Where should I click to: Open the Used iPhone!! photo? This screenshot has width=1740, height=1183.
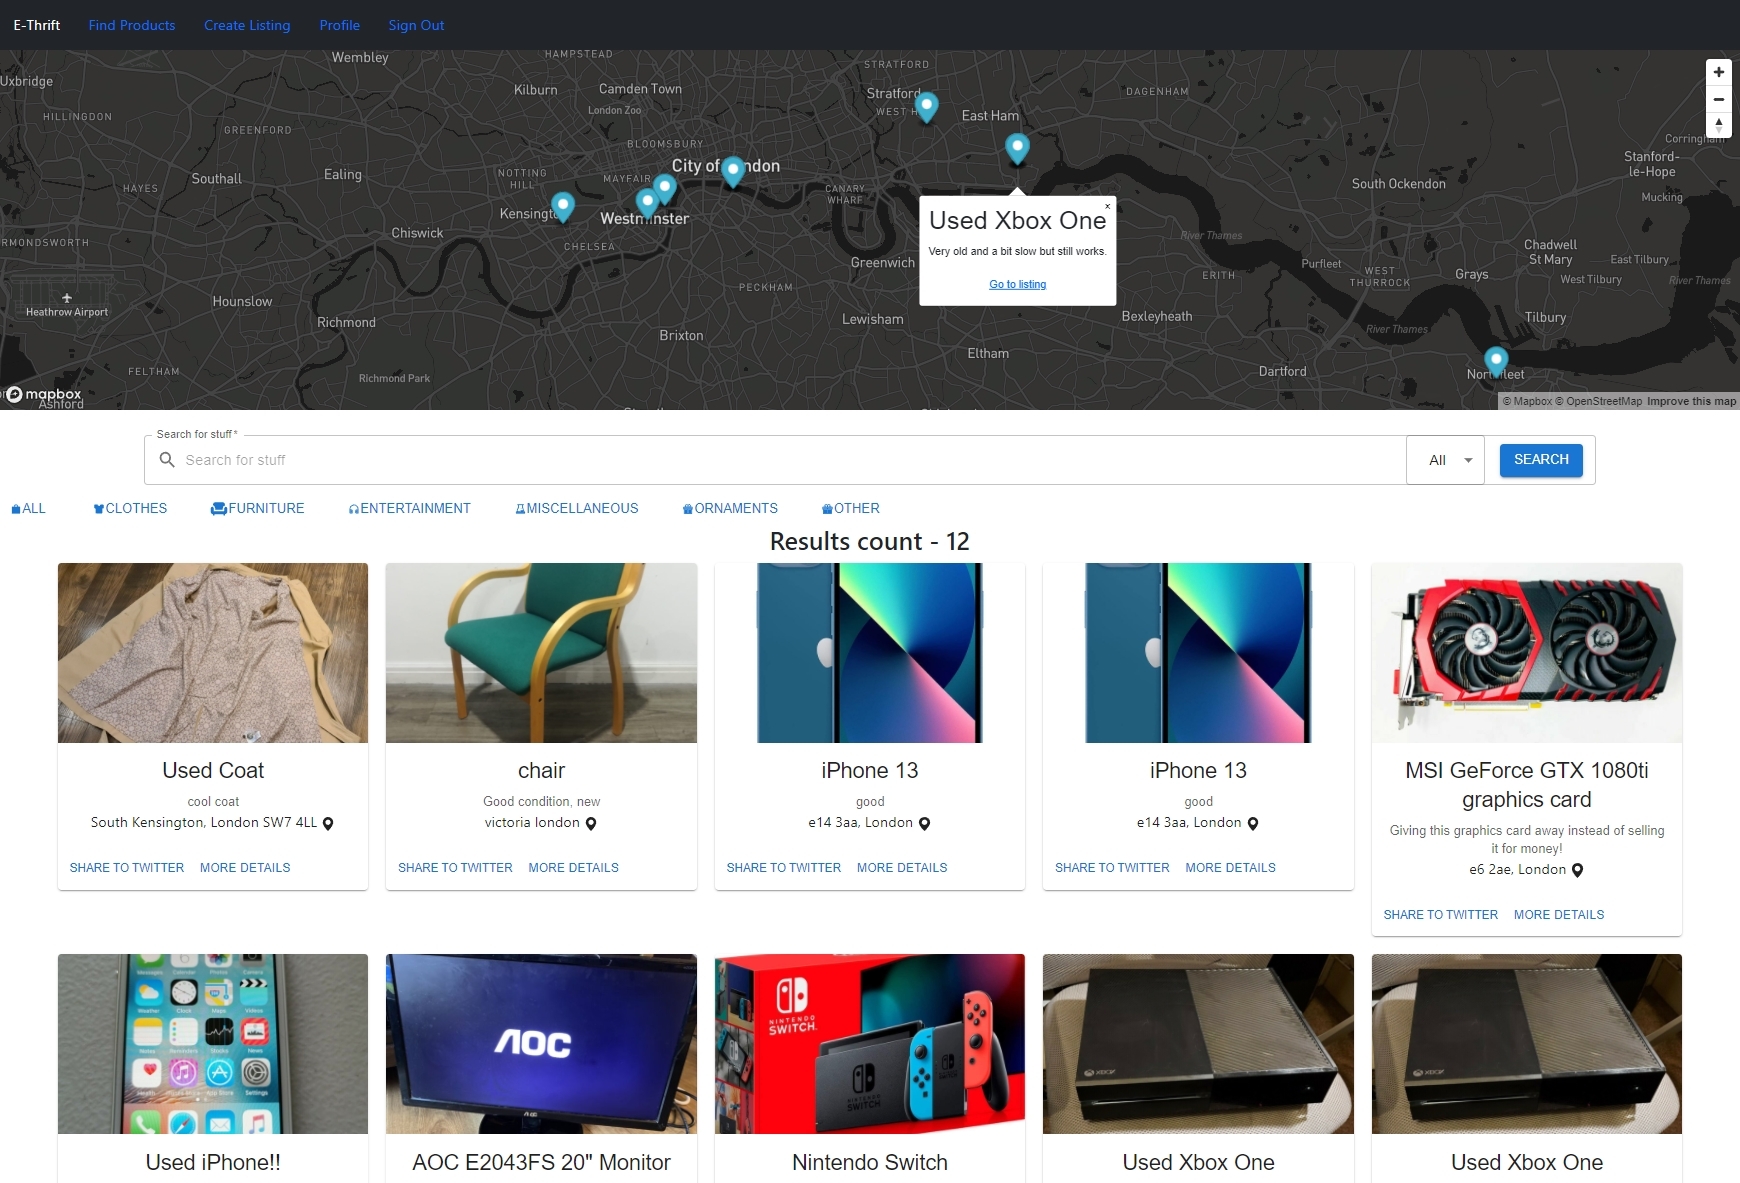(x=213, y=1044)
